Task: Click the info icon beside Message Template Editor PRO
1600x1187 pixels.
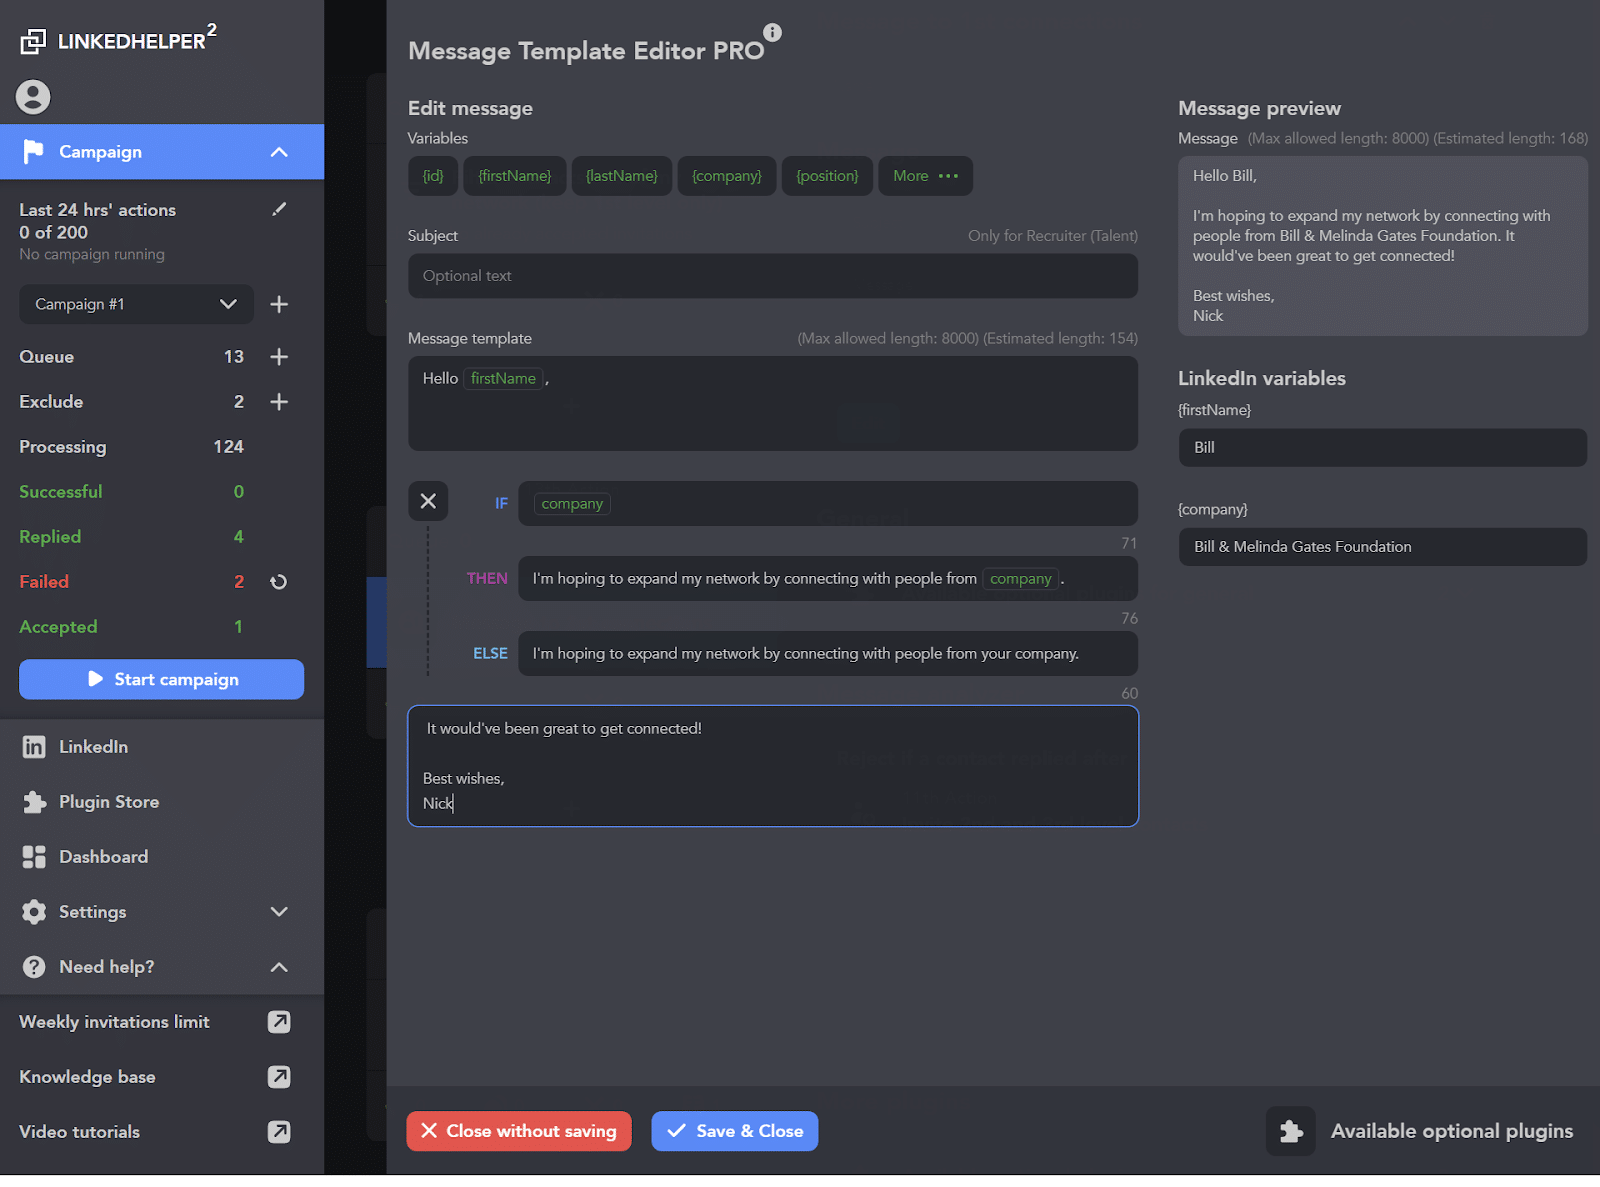Action: 771,31
